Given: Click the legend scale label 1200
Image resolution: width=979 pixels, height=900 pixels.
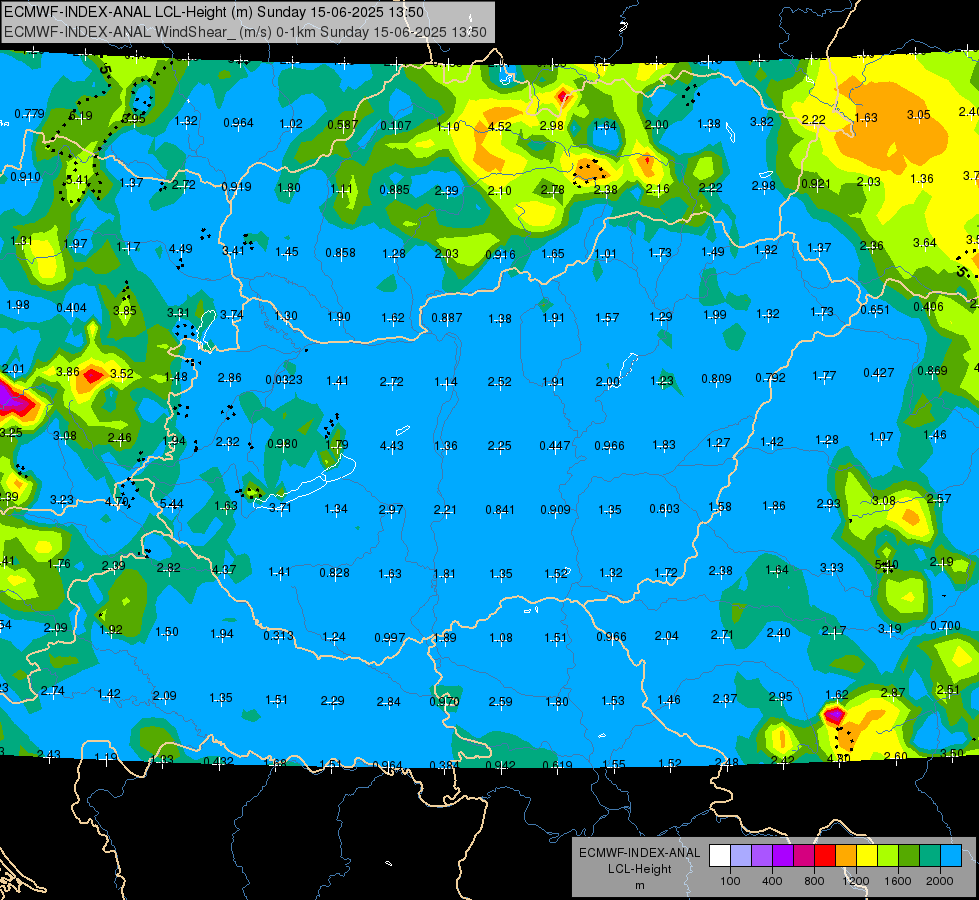Looking at the screenshot, I should tap(855, 881).
